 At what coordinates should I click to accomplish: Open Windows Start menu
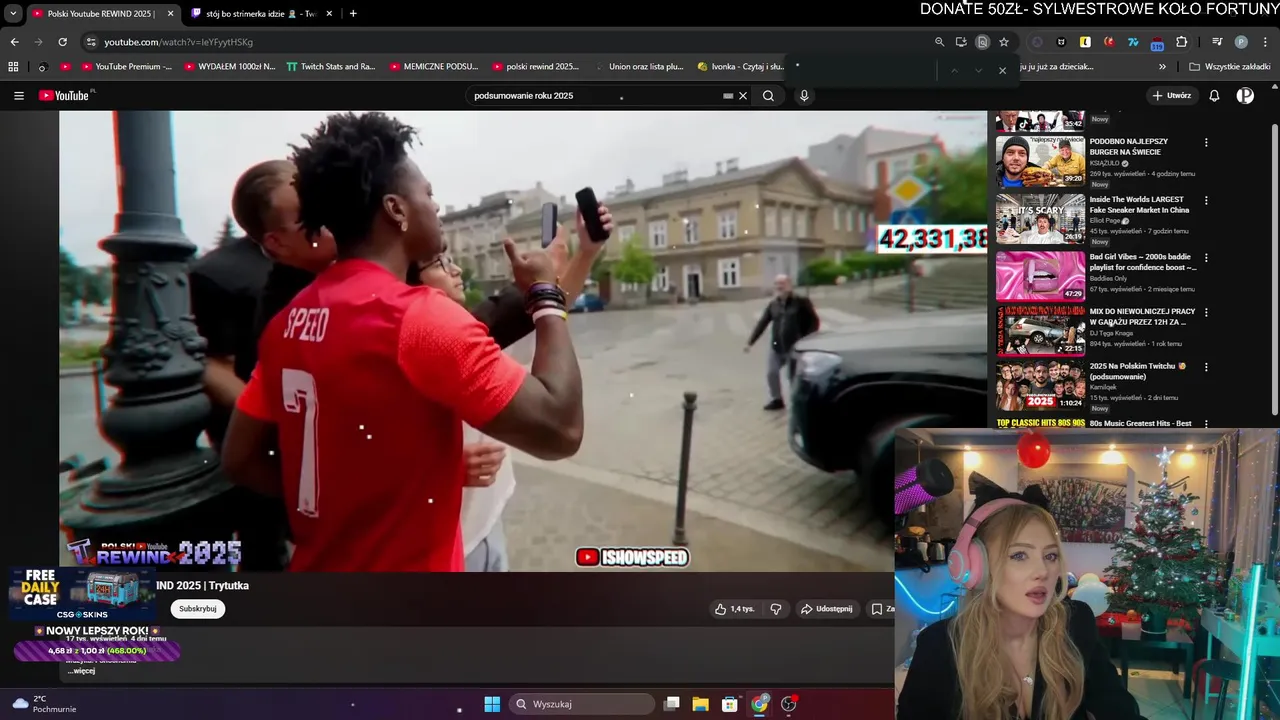coord(492,704)
